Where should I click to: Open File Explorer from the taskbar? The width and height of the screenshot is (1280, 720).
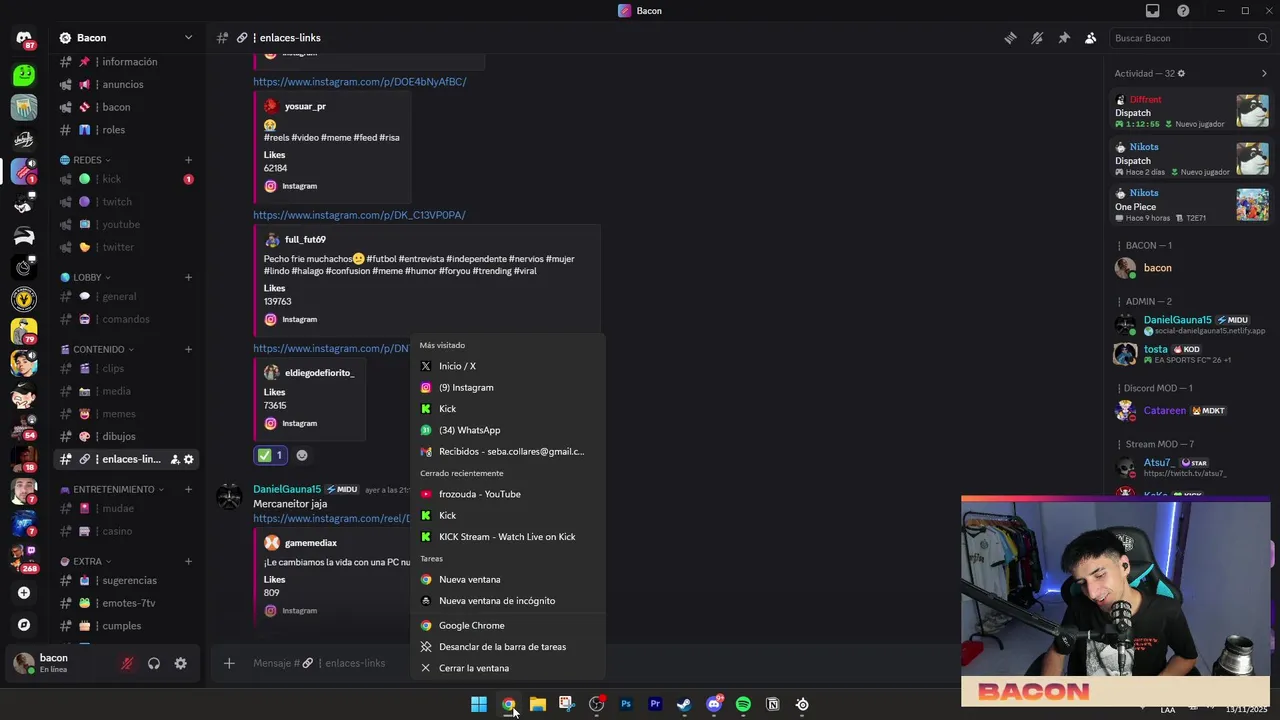(x=538, y=704)
